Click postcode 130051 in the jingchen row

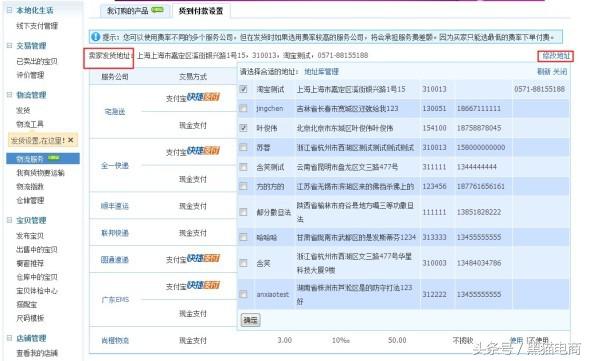tap(434, 108)
